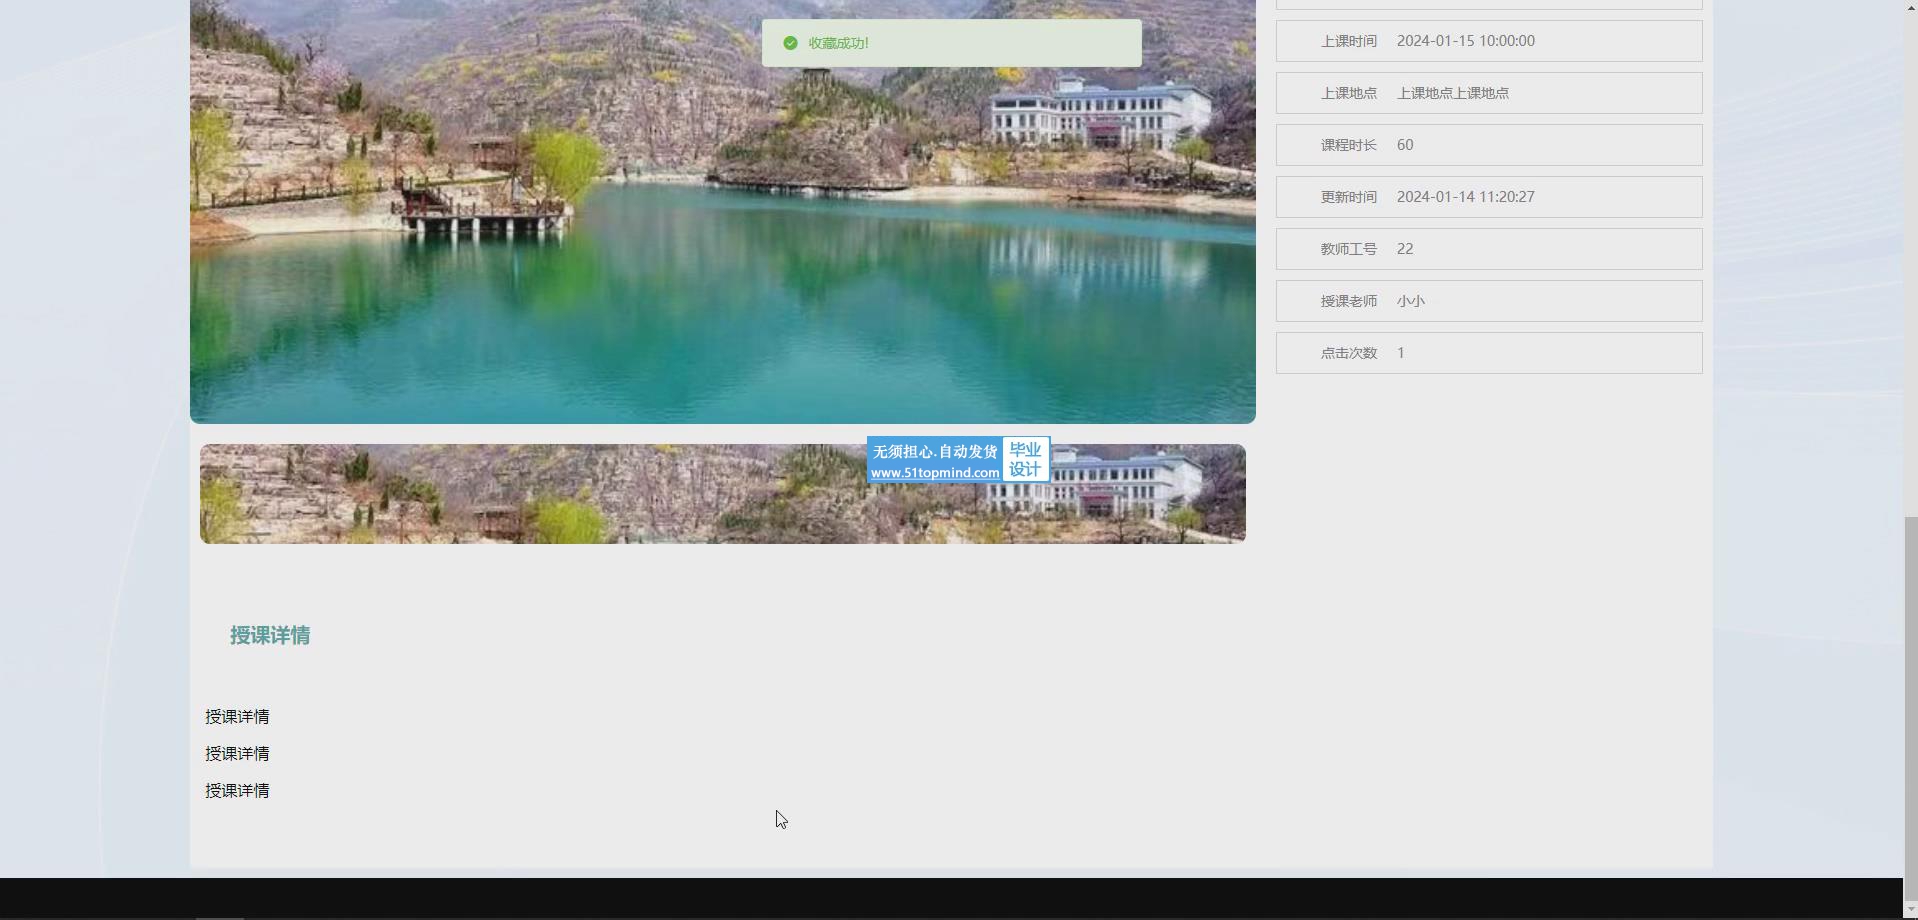Click the click count value 1

[x=1401, y=353]
